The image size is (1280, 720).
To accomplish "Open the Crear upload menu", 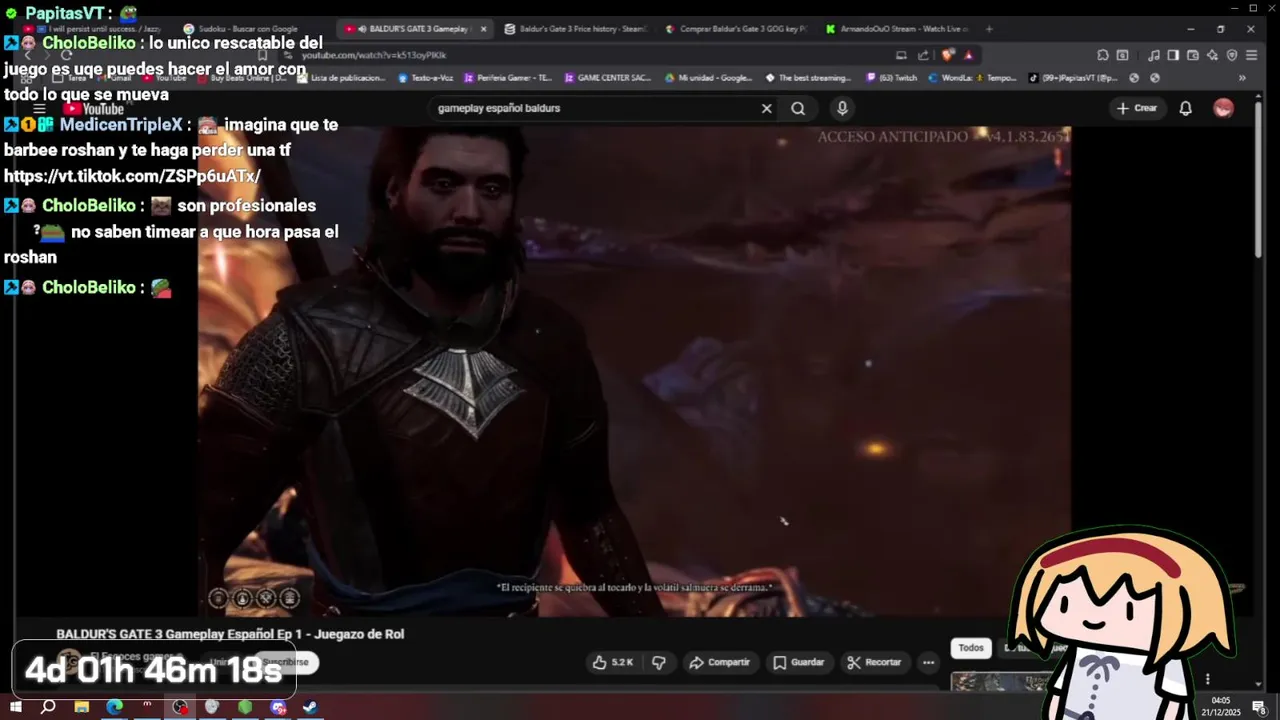I will pos(1137,108).
